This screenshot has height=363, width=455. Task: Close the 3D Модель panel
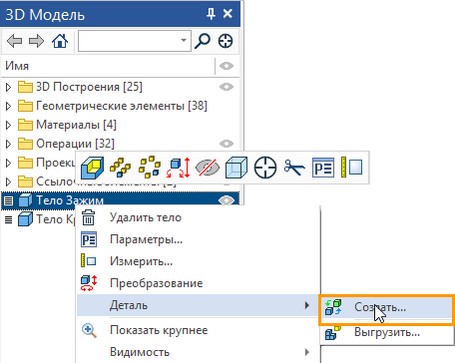(228, 14)
